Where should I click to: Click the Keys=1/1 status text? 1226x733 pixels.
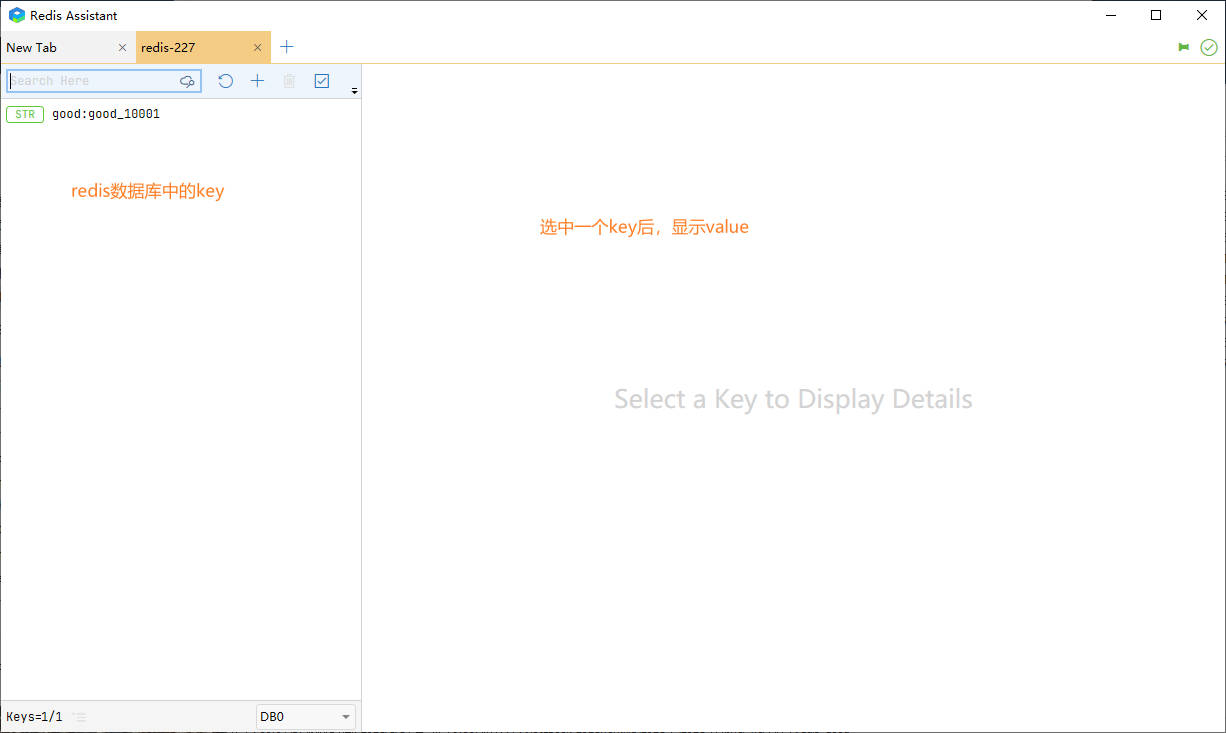(x=34, y=717)
